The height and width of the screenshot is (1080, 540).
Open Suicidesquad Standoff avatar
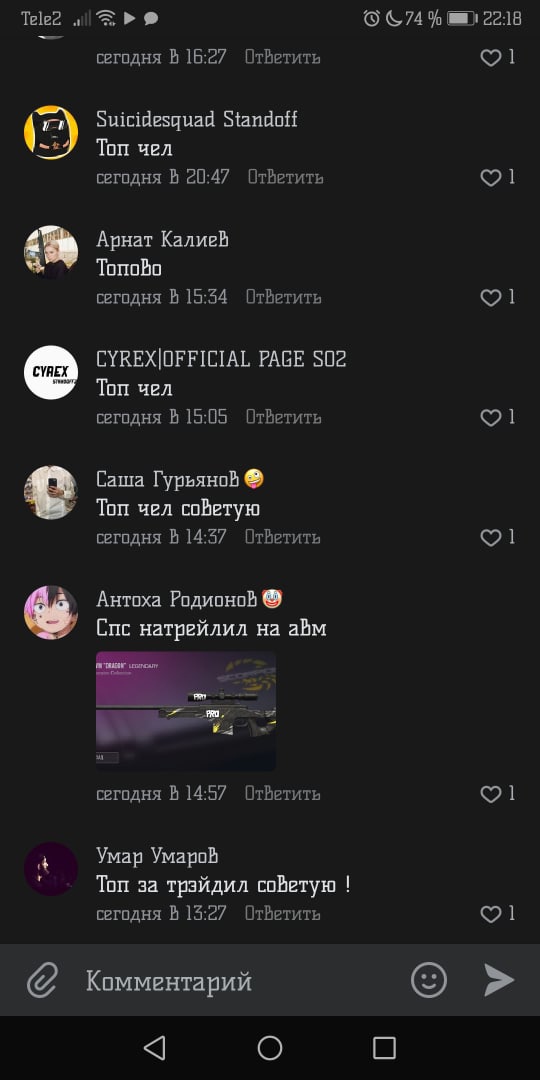(x=51, y=133)
